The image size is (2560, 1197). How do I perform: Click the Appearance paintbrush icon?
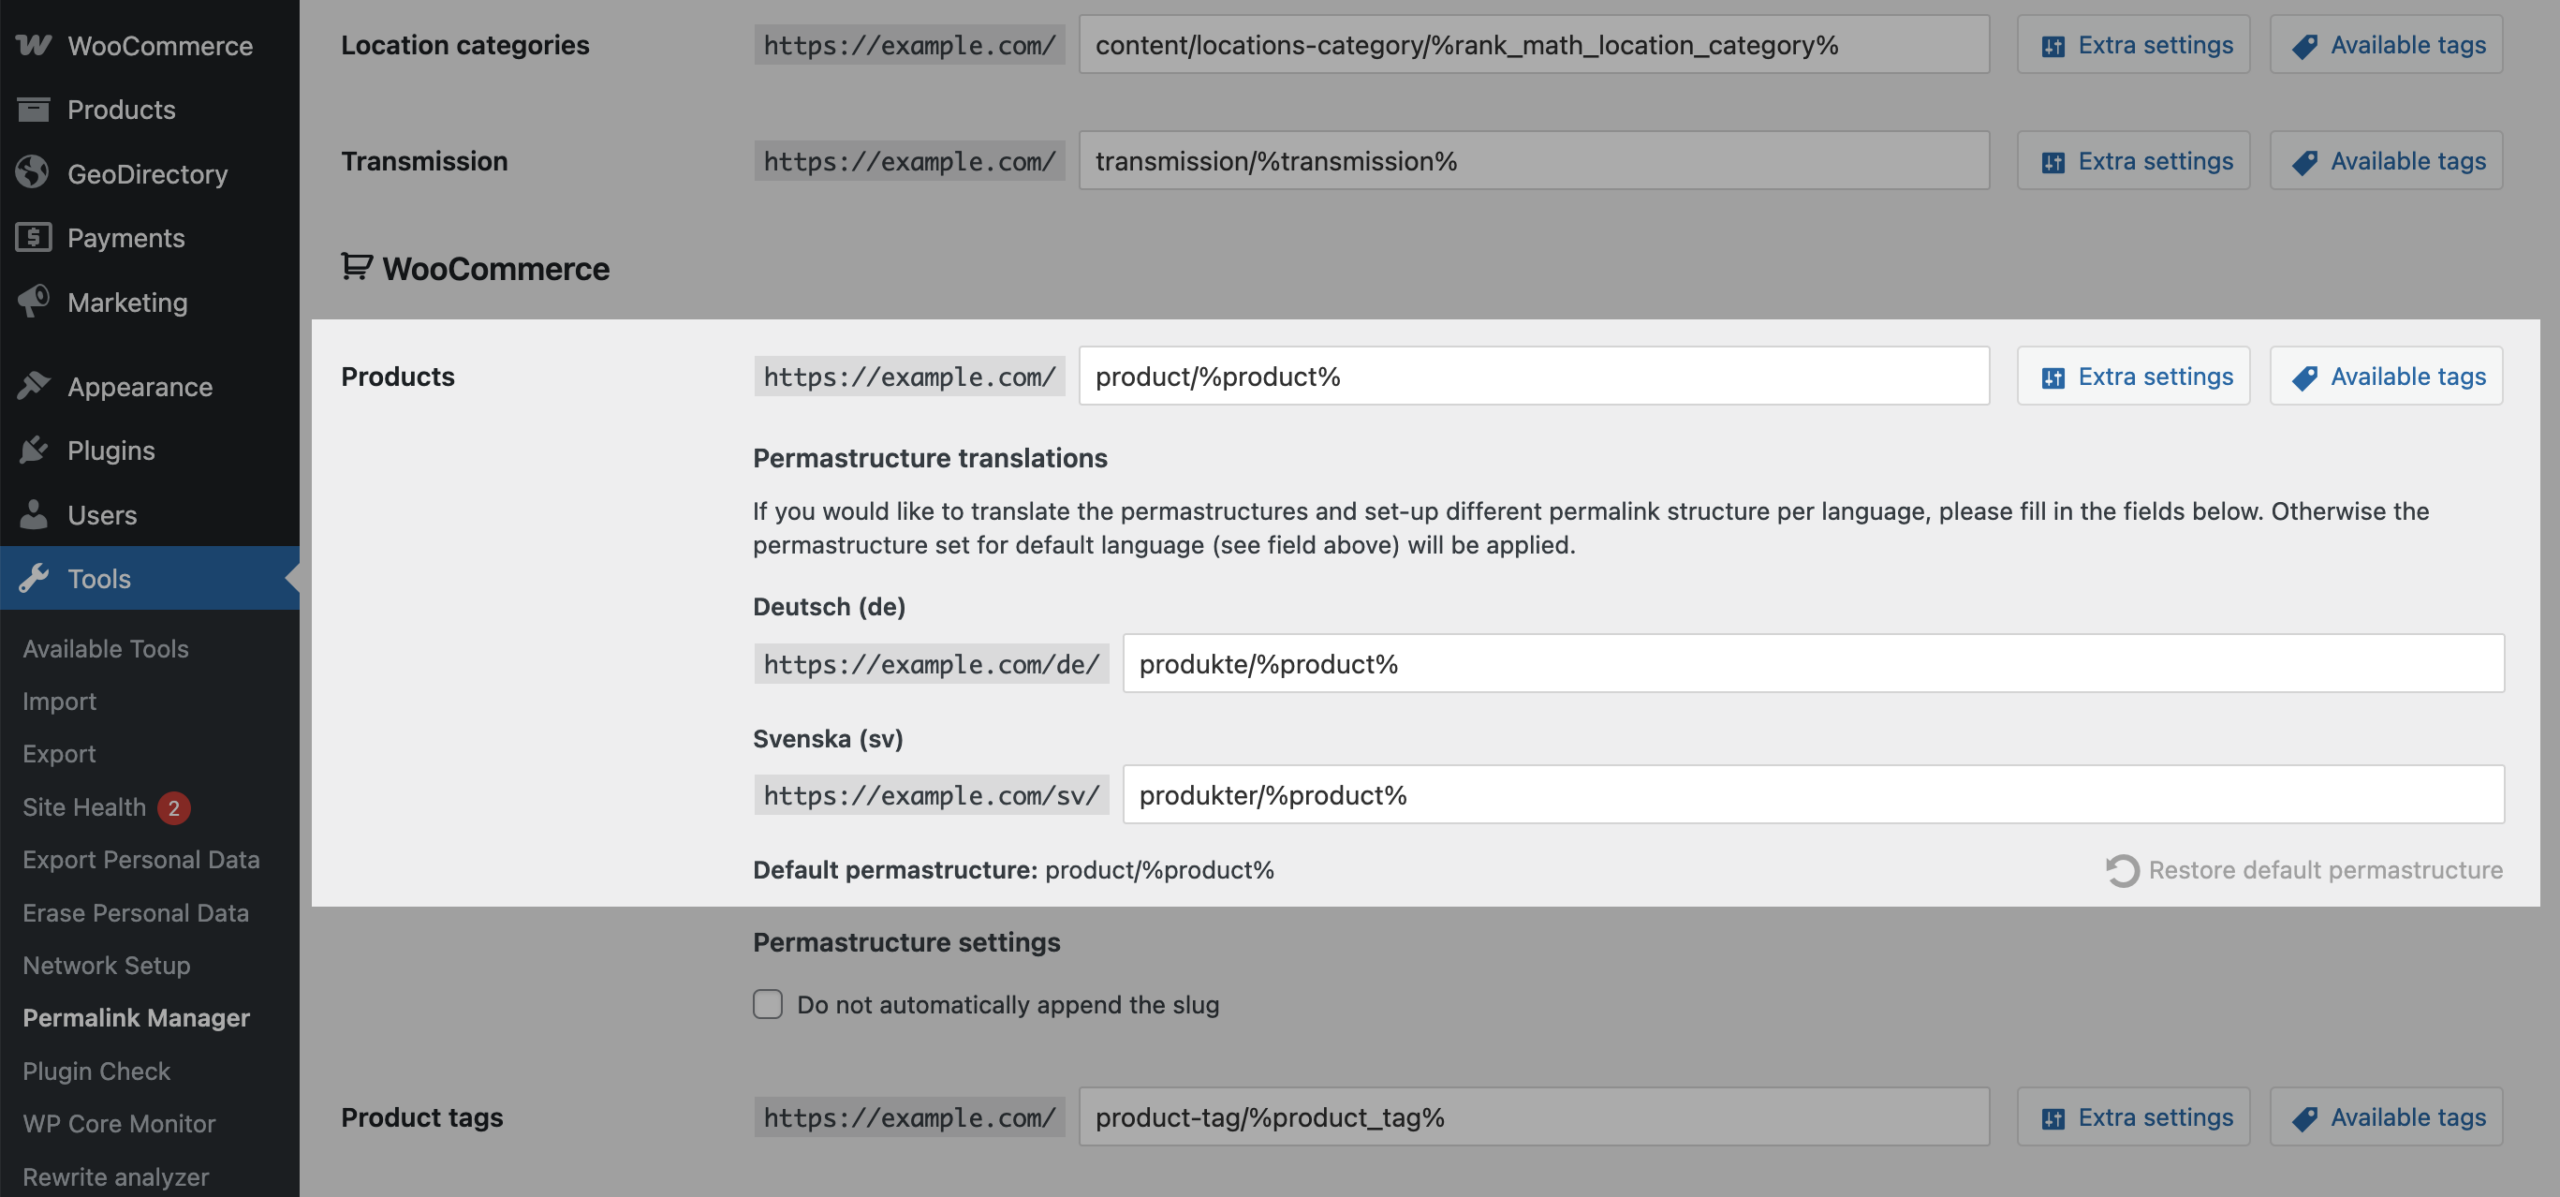pos(33,386)
